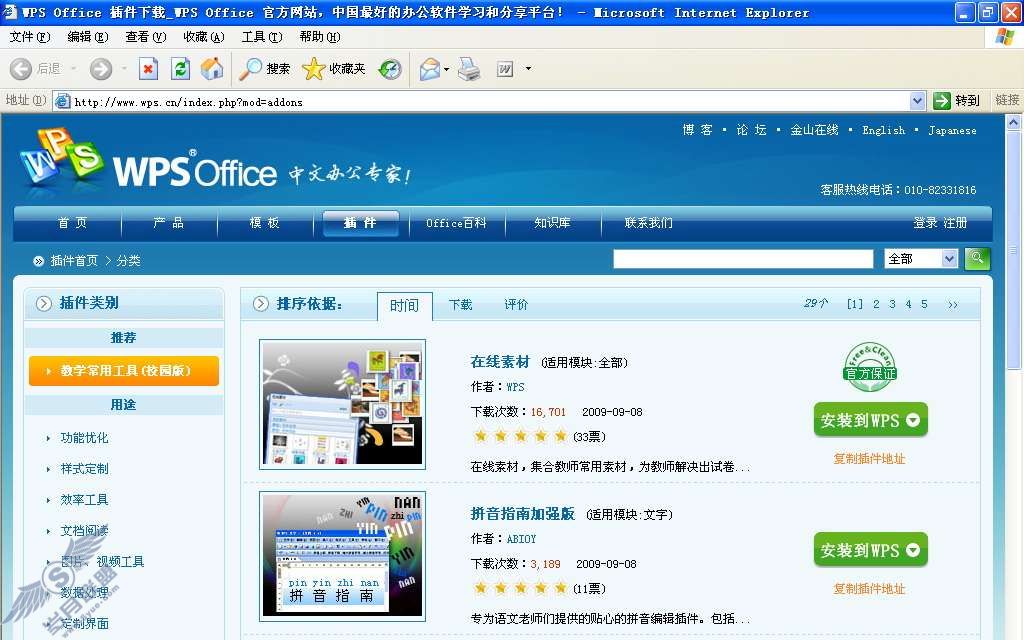Go to 首页 navigation tab

(x=72, y=223)
